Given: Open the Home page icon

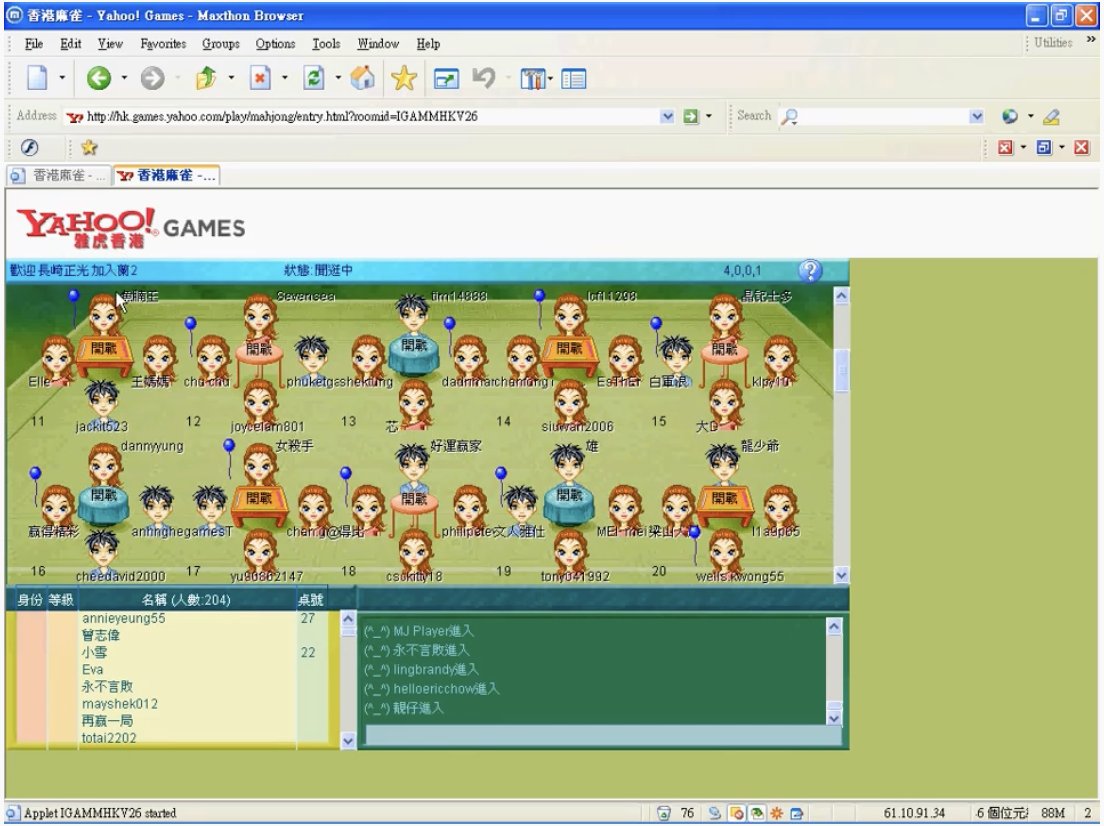Looking at the screenshot, I should (x=363, y=77).
